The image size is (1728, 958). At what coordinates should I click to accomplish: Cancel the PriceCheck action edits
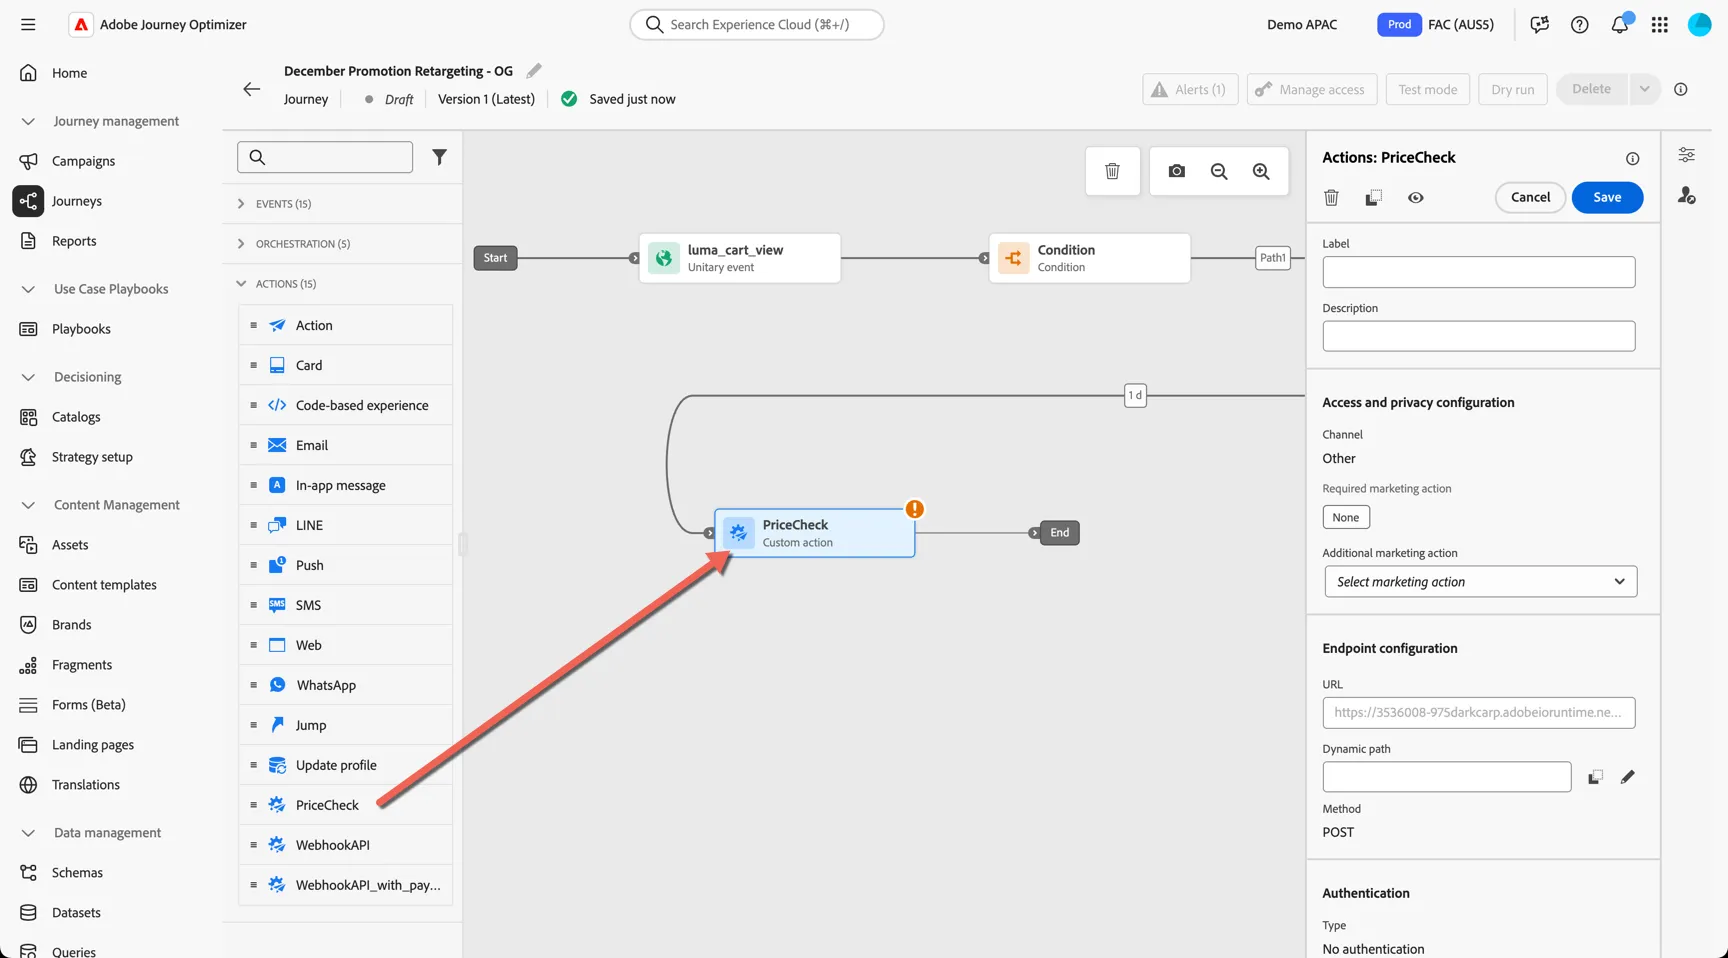click(x=1530, y=197)
